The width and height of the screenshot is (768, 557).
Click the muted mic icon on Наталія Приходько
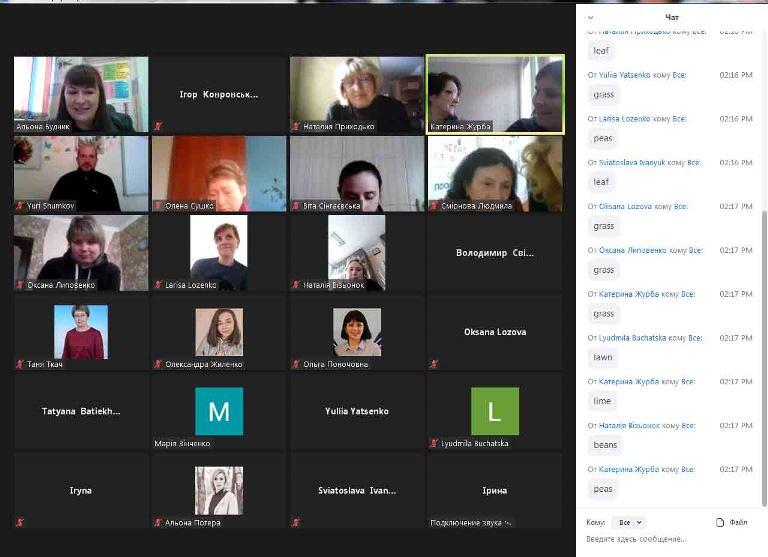tap(296, 126)
